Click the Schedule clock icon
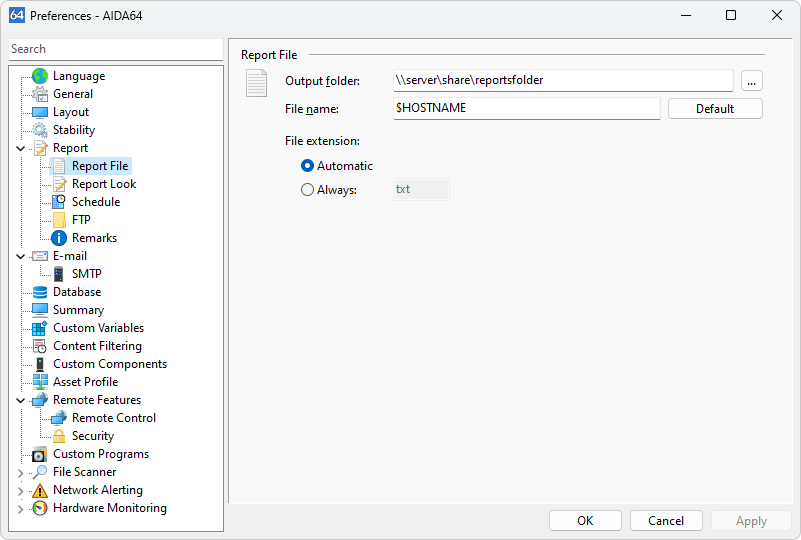Image resolution: width=801 pixels, height=540 pixels. click(x=59, y=202)
